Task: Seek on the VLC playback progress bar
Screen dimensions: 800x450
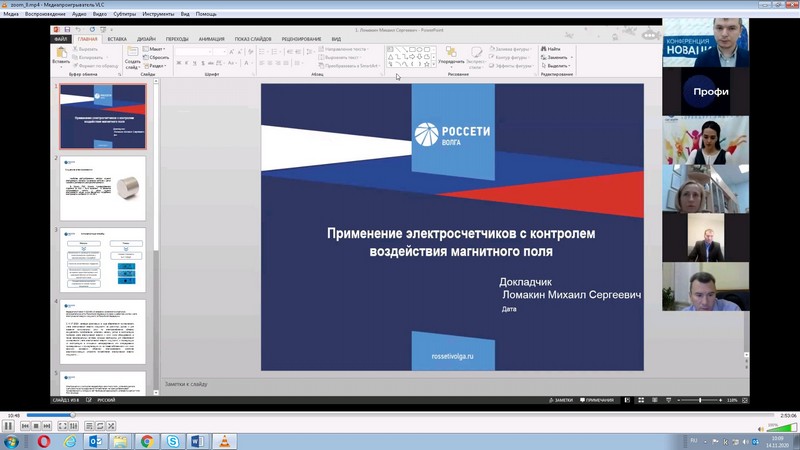Action: (401, 415)
